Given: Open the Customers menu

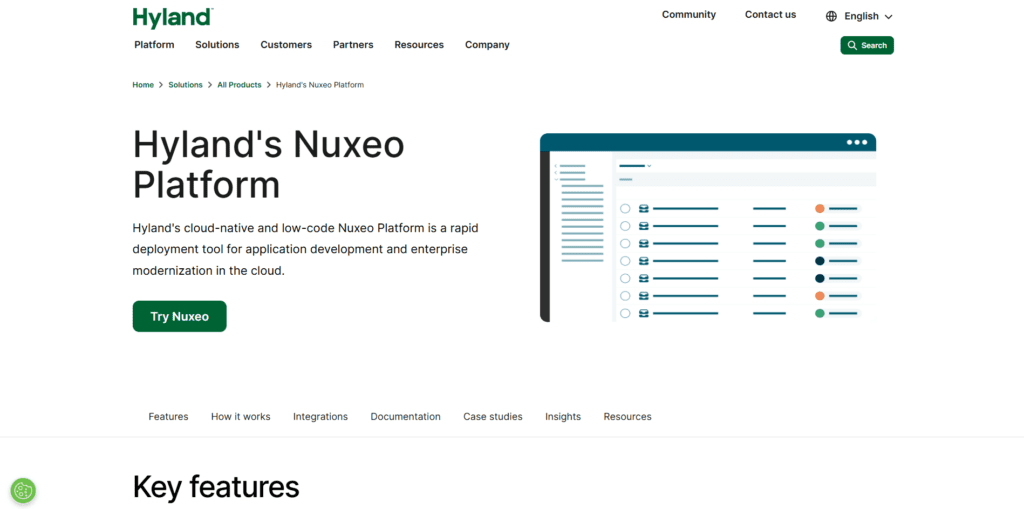Looking at the screenshot, I should tap(286, 45).
